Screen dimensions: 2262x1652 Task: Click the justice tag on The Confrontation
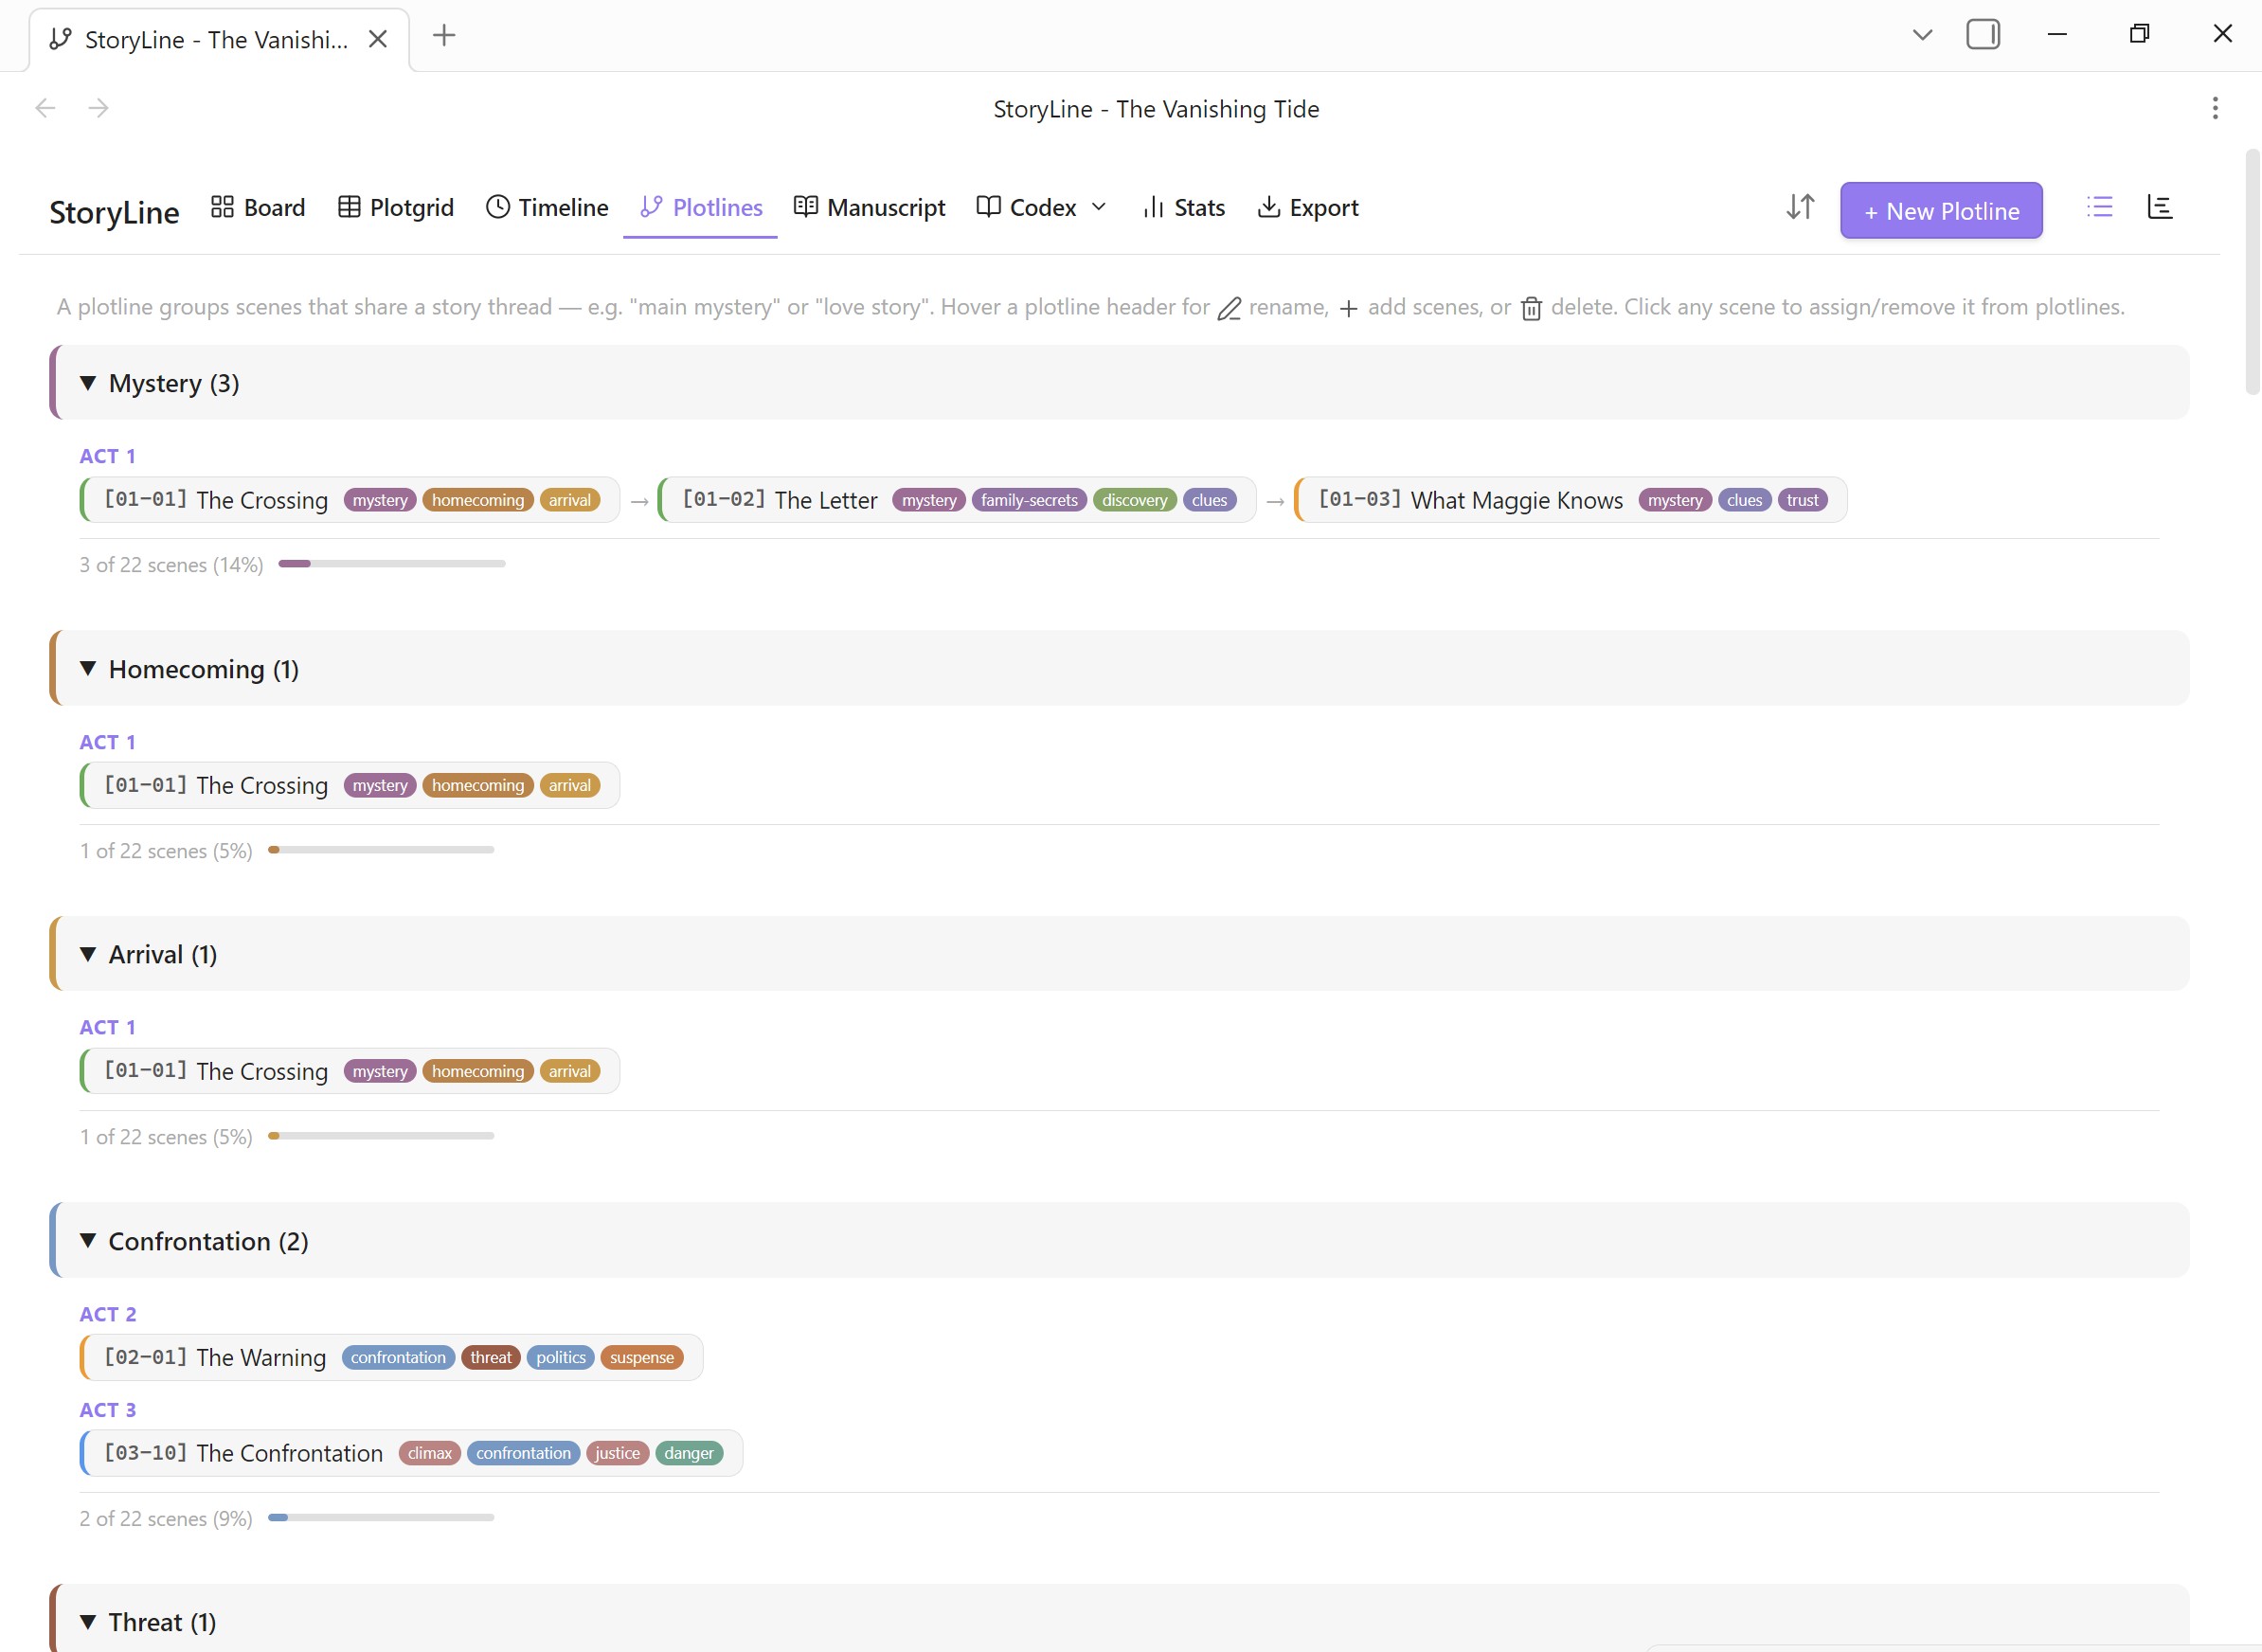pos(617,1453)
